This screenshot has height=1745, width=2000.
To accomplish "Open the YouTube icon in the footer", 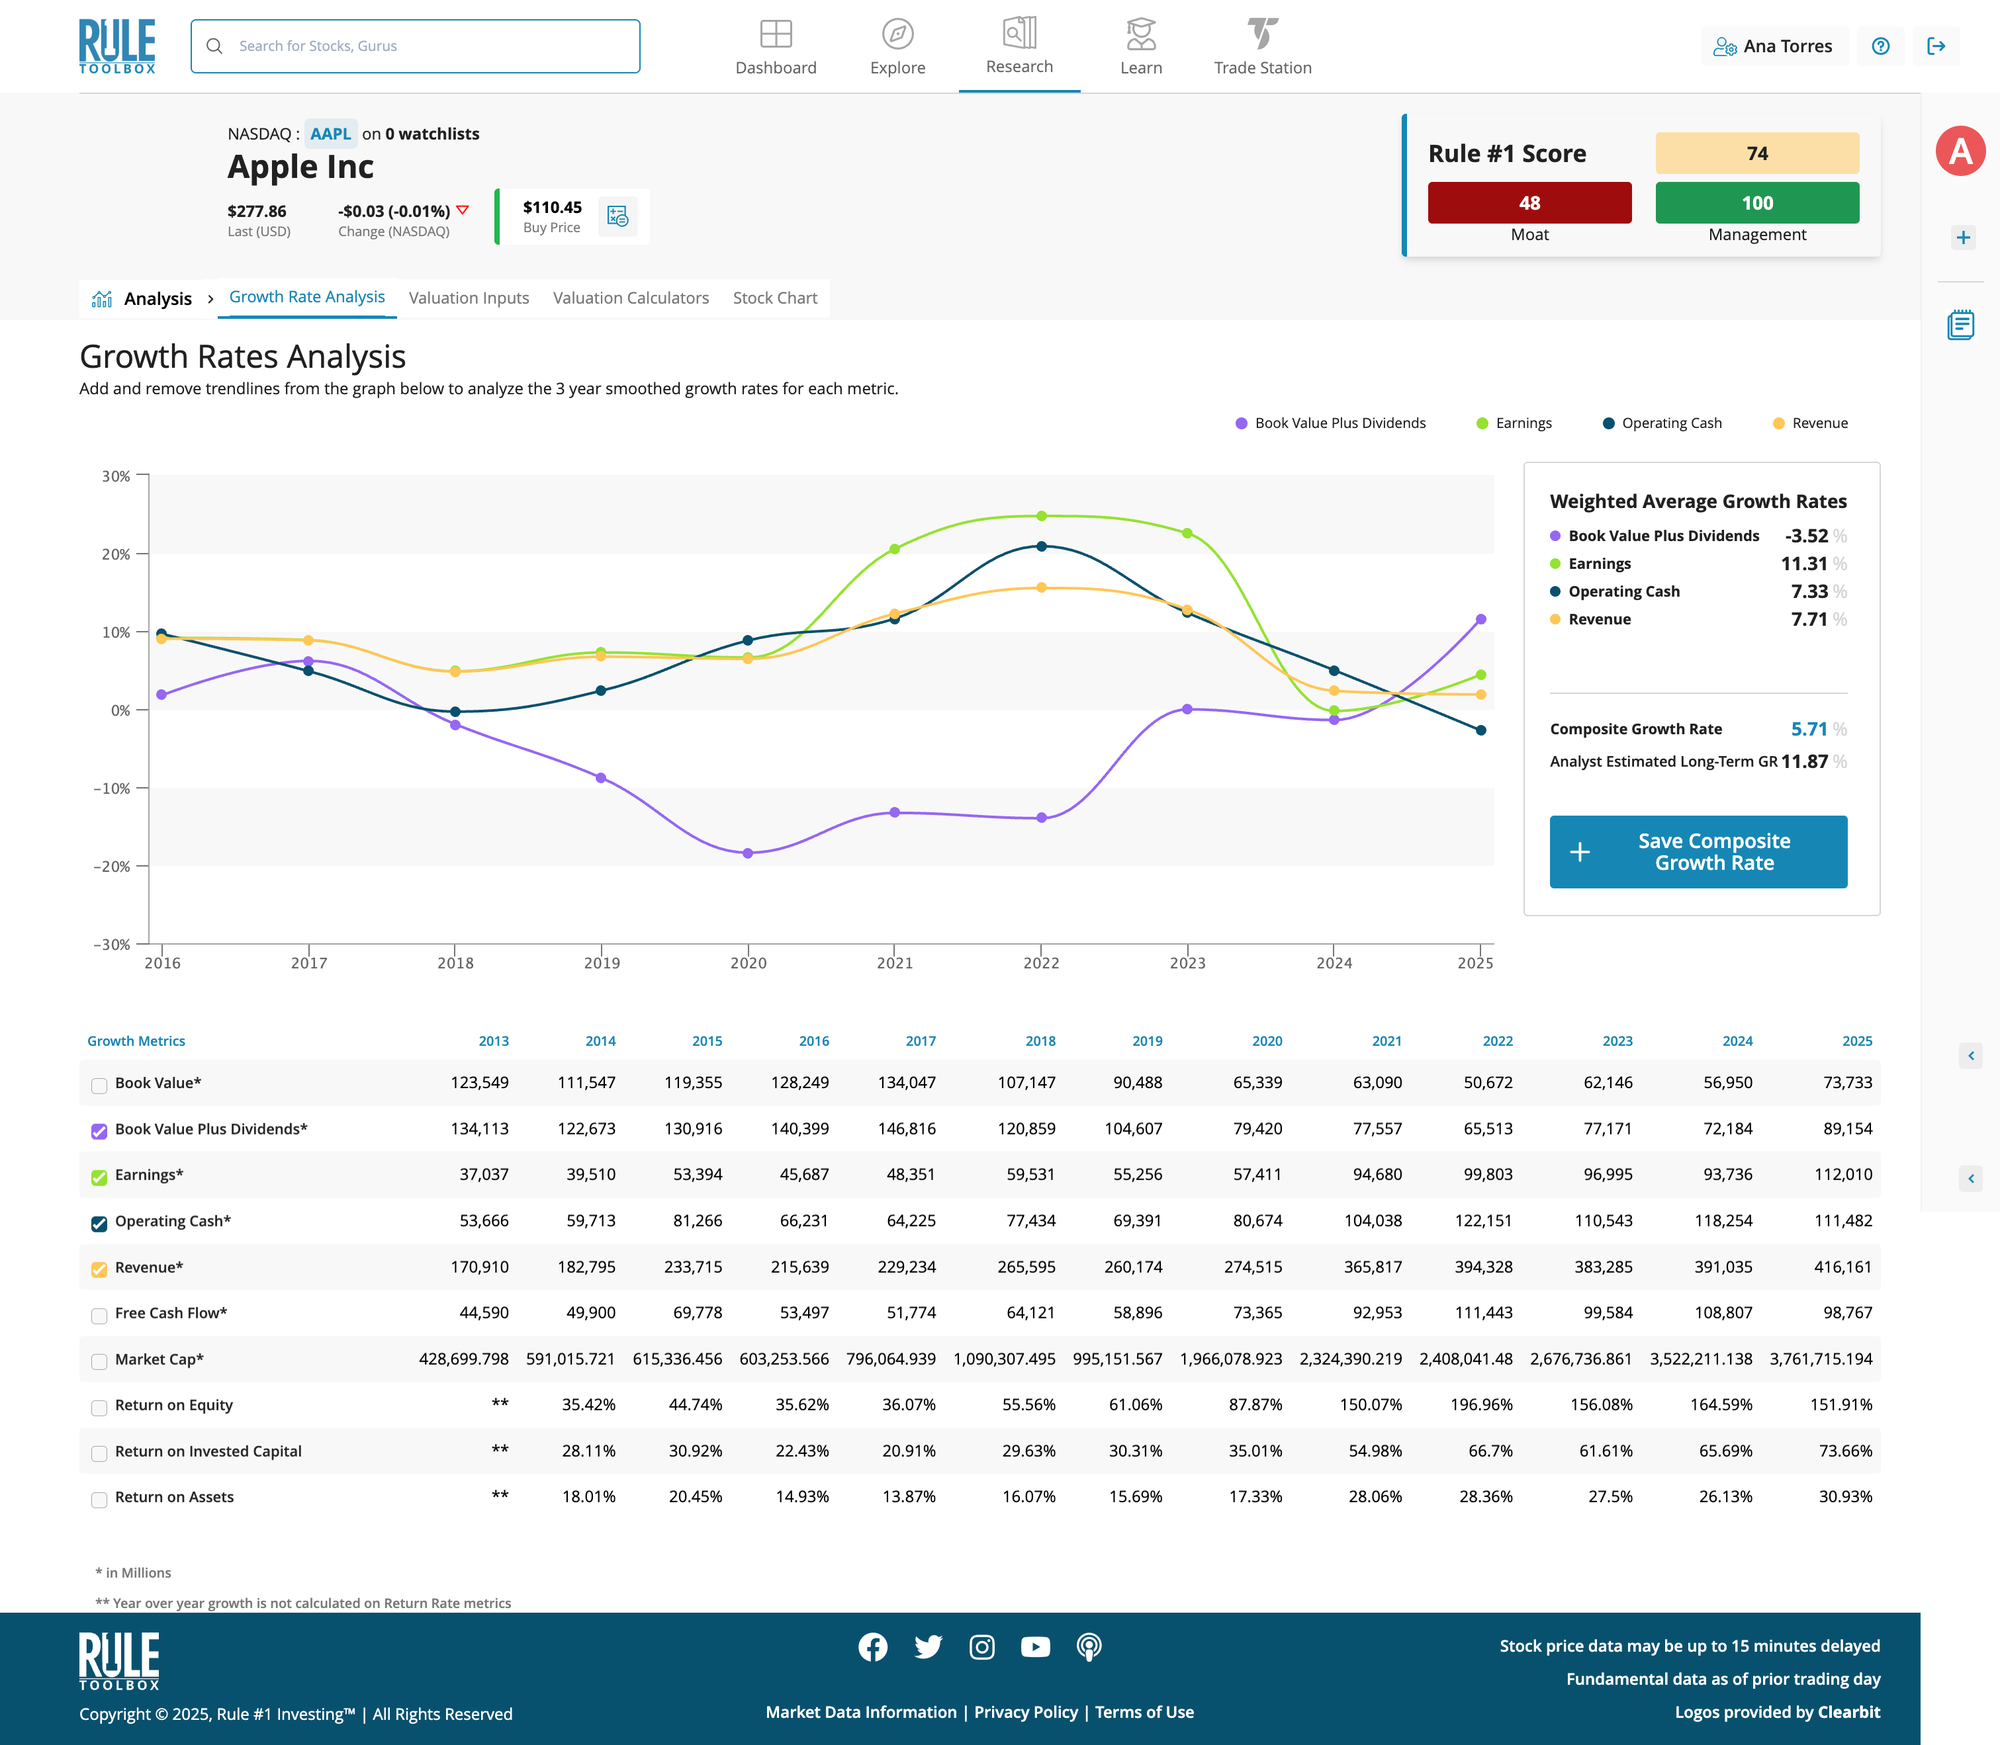I will coord(1035,1647).
